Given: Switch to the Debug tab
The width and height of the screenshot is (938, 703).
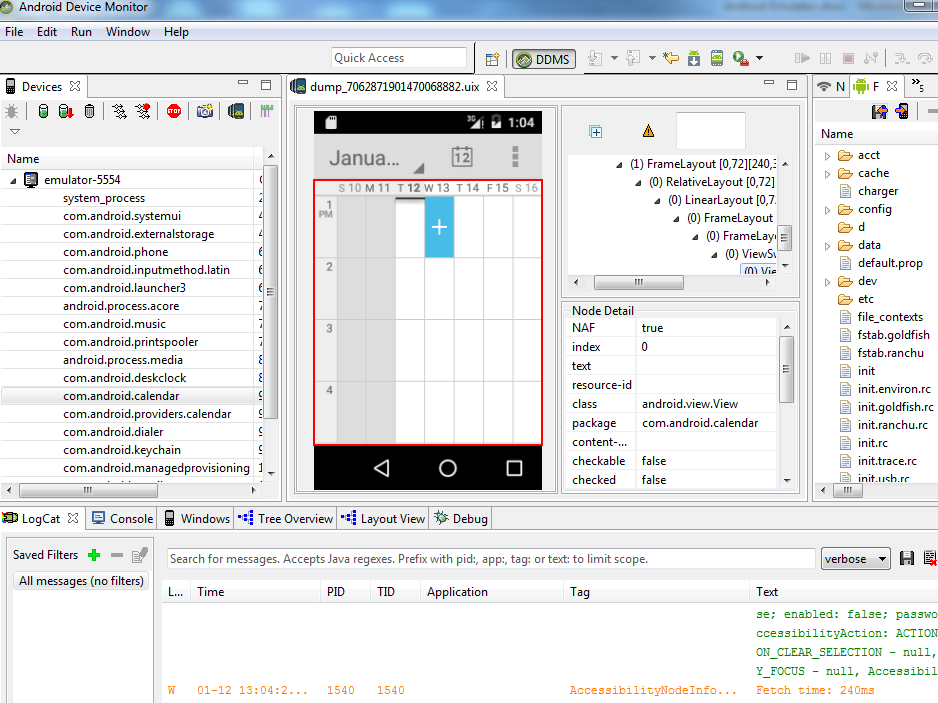Looking at the screenshot, I should pyautogui.click(x=461, y=519).
